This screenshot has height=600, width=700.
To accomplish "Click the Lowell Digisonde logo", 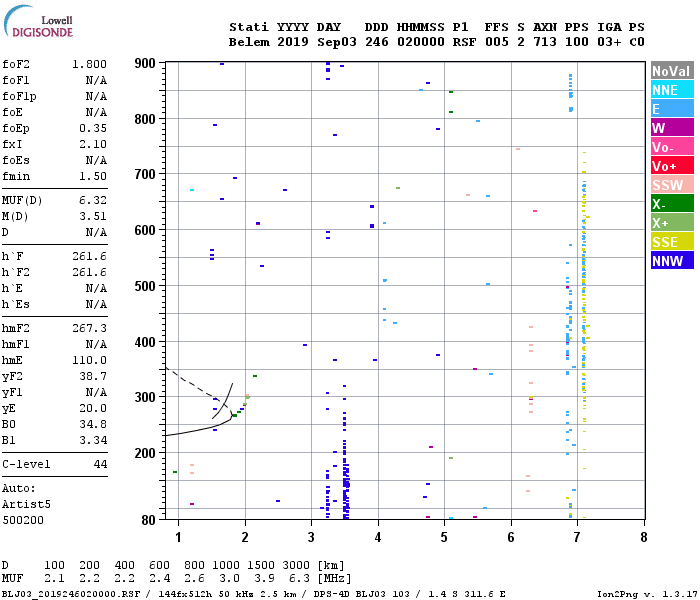I will pyautogui.click(x=38, y=21).
